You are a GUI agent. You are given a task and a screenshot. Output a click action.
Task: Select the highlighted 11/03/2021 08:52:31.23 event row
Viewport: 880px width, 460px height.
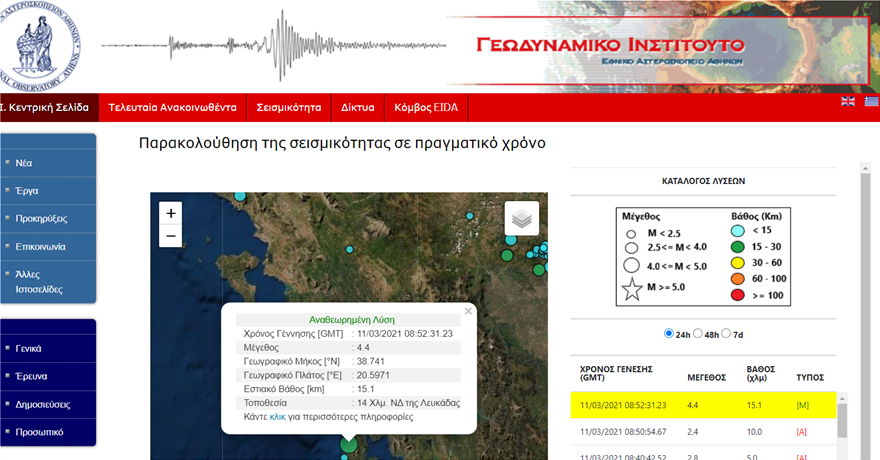703,405
